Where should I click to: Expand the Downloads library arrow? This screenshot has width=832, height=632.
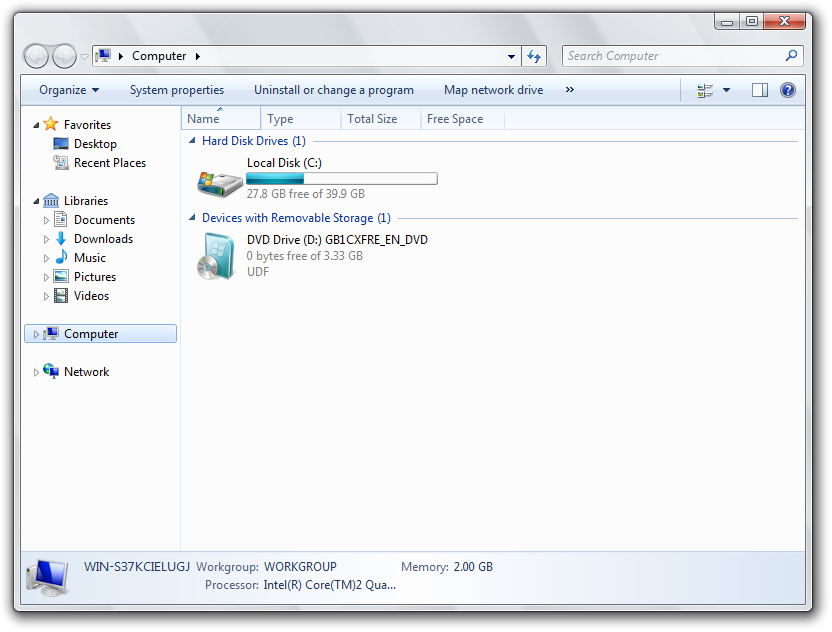coord(46,239)
